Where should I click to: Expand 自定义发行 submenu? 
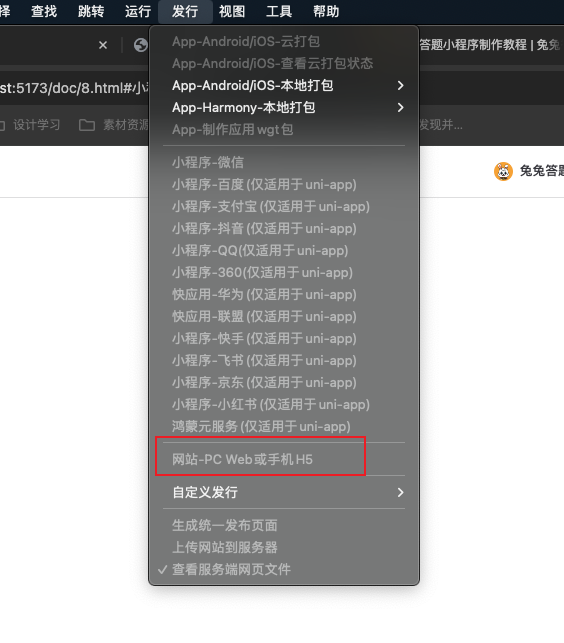point(284,493)
